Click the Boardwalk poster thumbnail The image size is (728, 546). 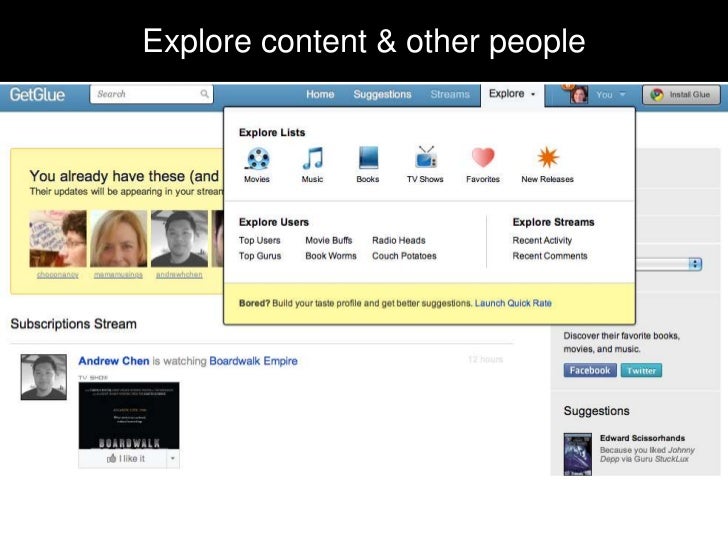click(129, 416)
